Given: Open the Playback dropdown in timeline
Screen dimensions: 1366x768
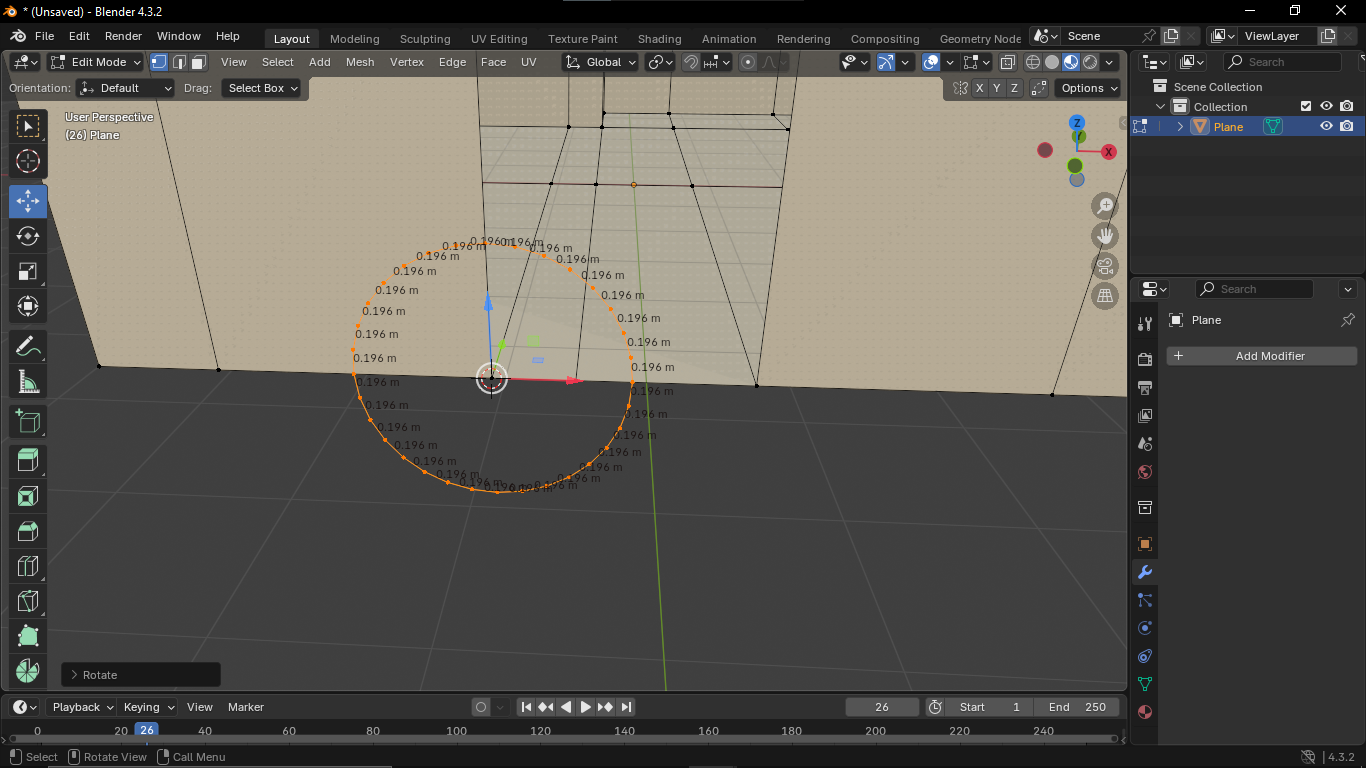Looking at the screenshot, I should coord(83,707).
